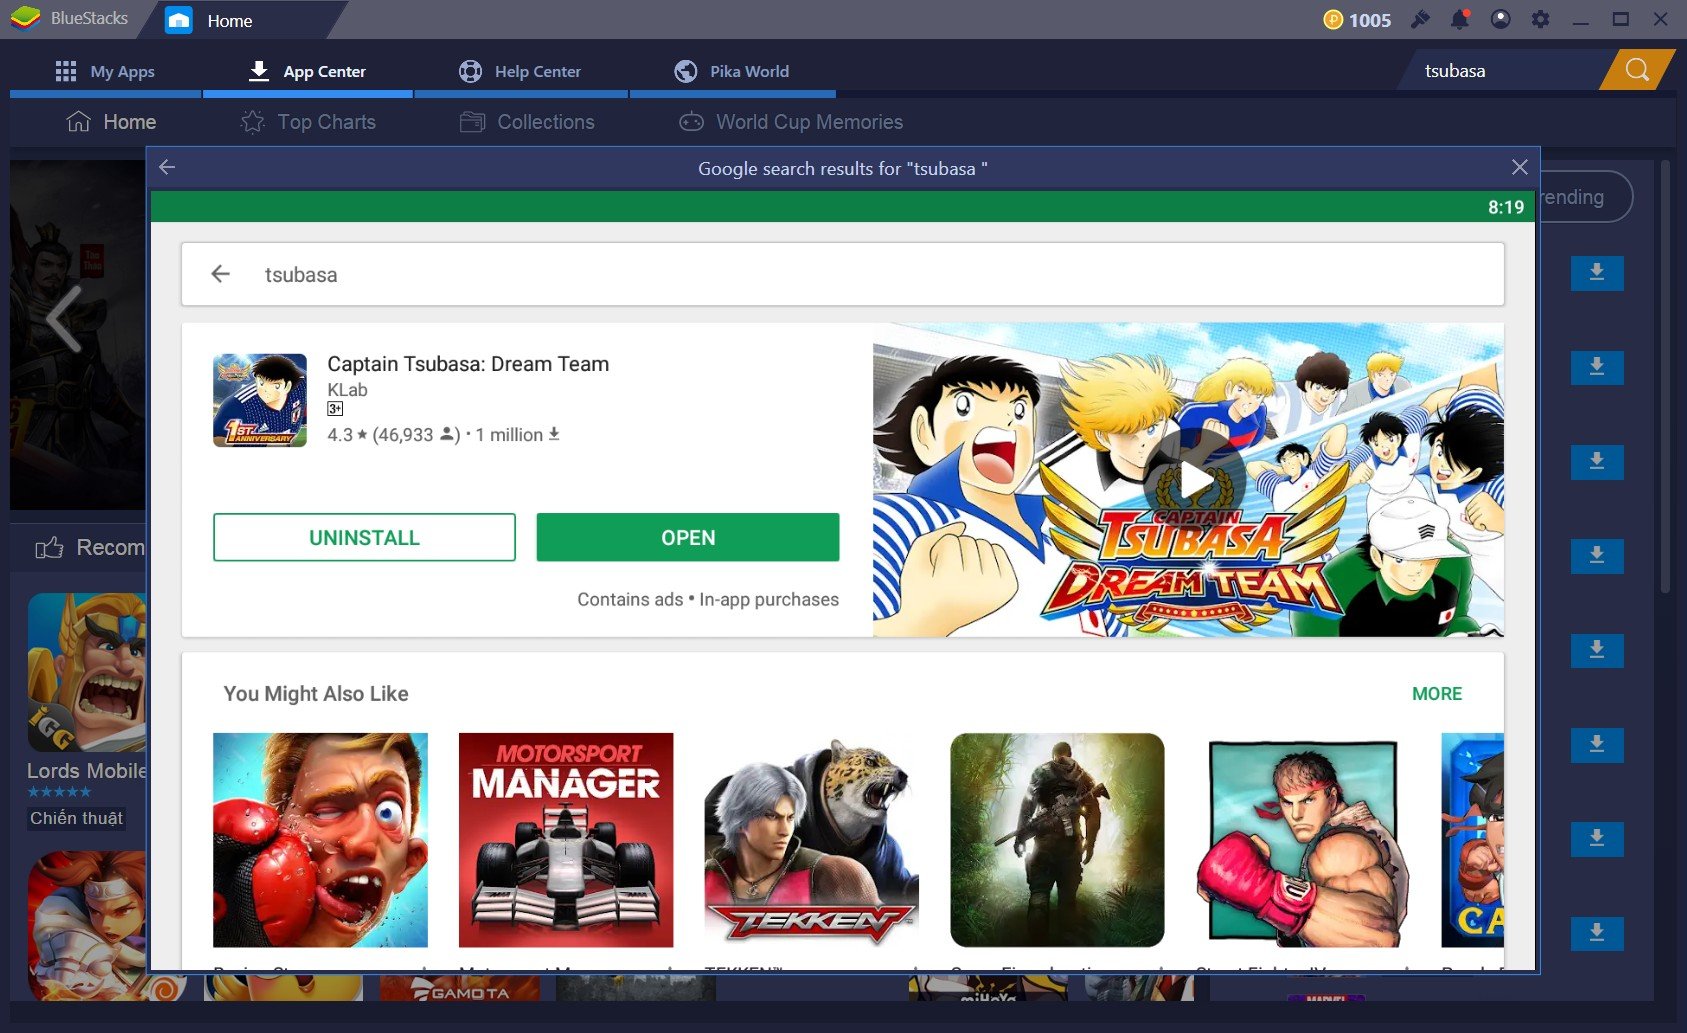The image size is (1687, 1033).
Task: Open the boxing game thumbnail
Action: click(x=320, y=840)
